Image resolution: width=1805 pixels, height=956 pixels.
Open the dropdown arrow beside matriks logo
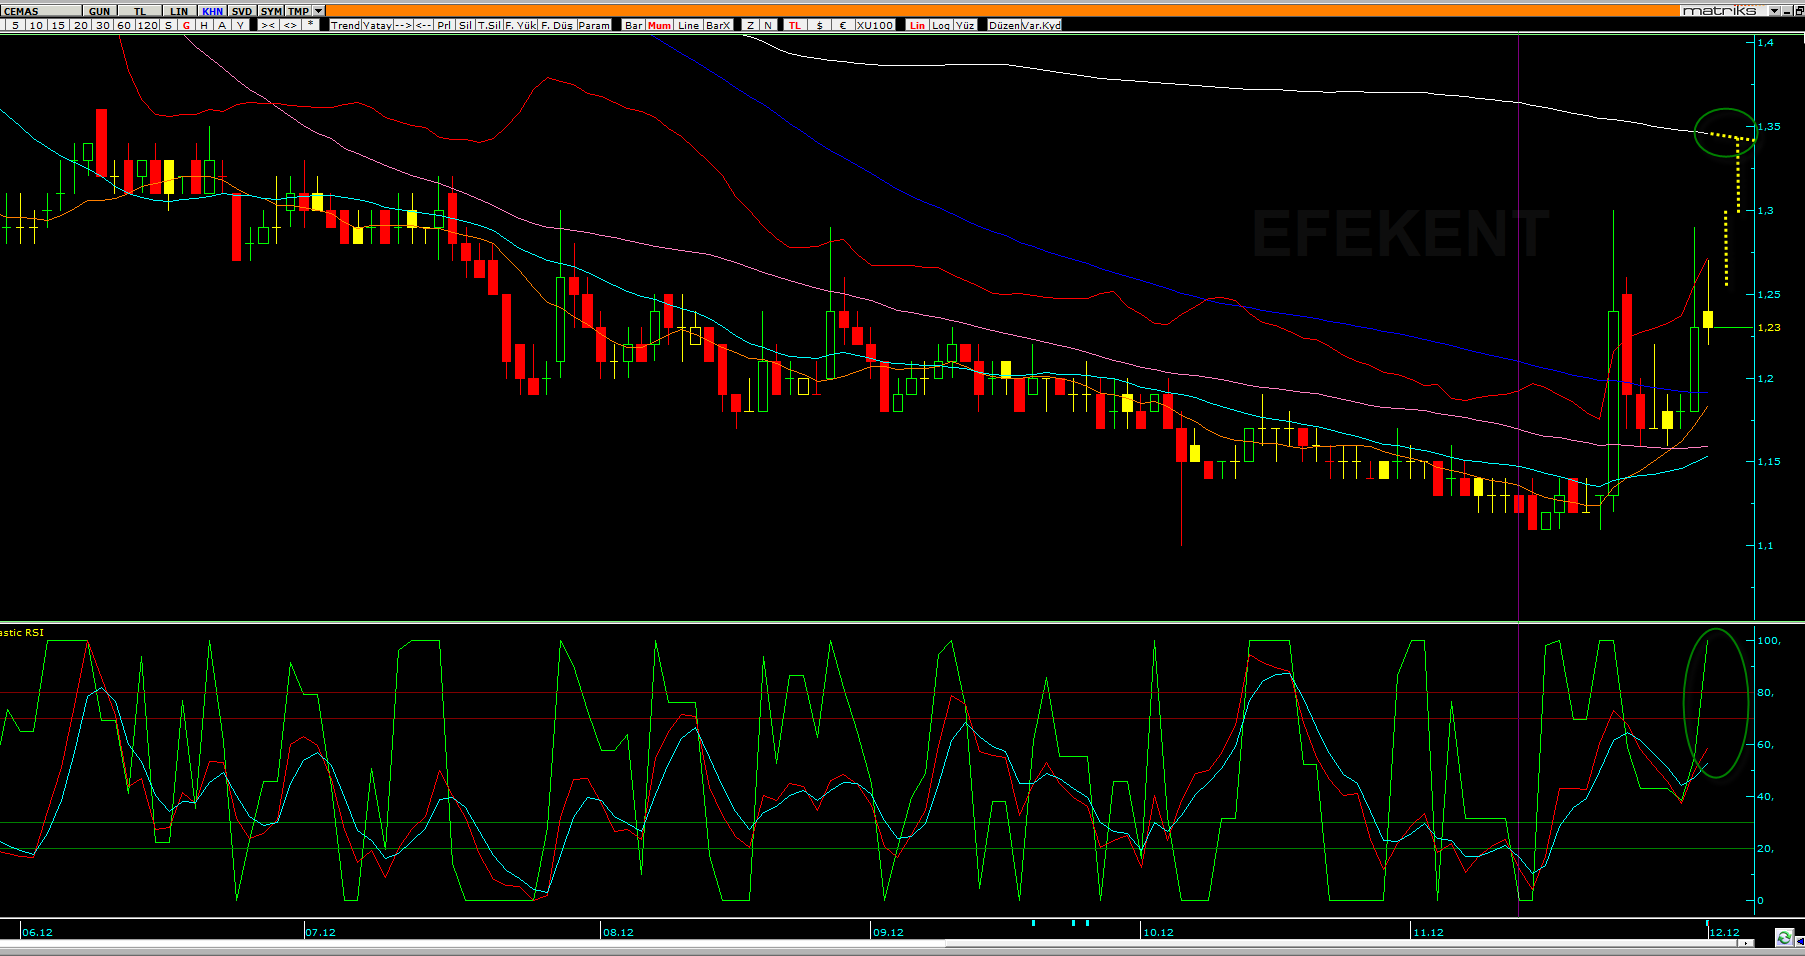(1775, 11)
